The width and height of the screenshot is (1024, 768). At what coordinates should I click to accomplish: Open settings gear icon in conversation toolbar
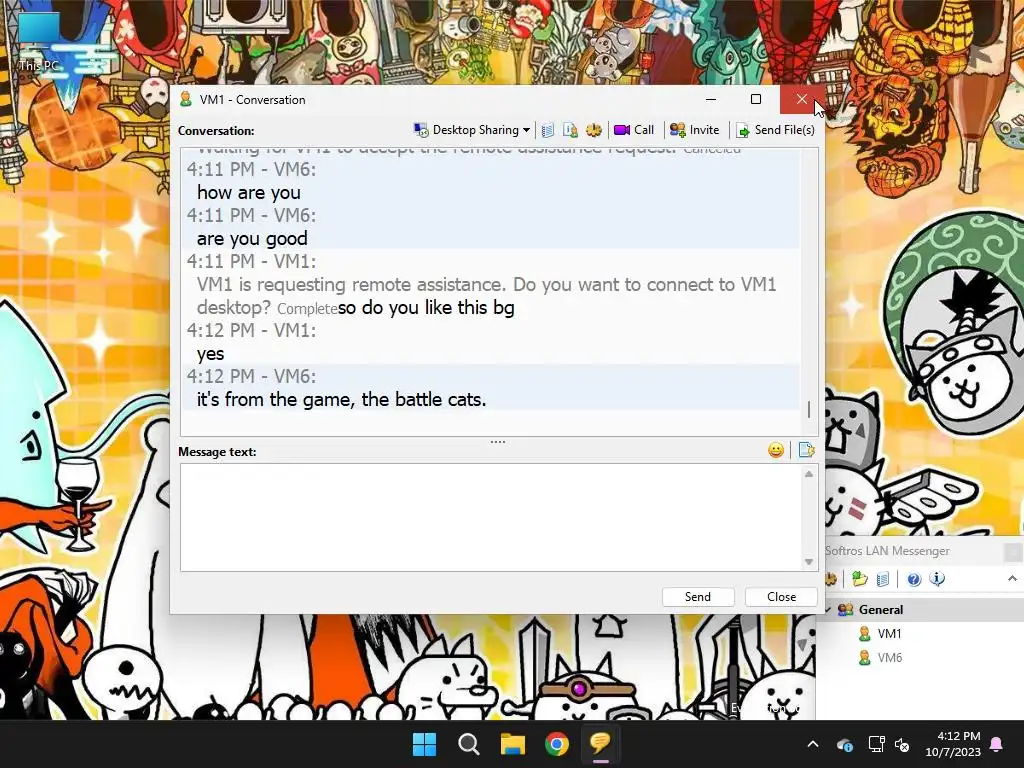(593, 130)
